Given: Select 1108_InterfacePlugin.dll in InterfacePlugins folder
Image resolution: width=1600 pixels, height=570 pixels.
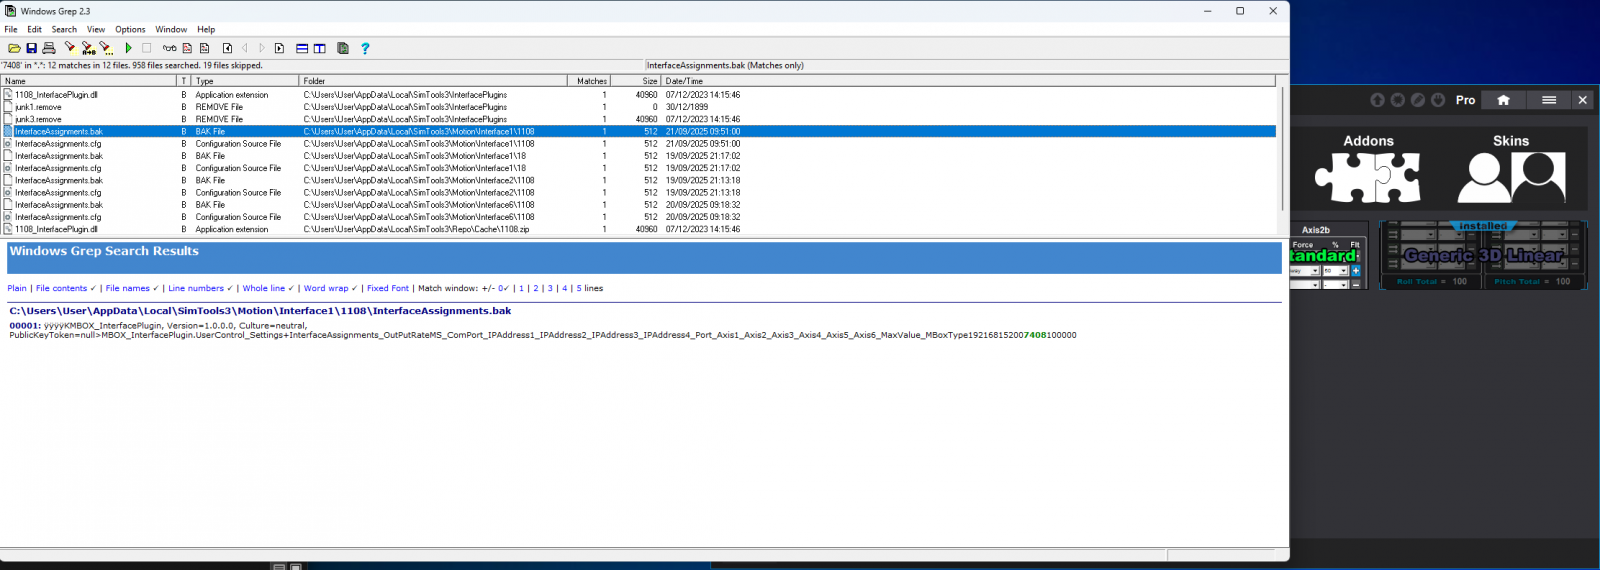Looking at the screenshot, I should point(640,95).
